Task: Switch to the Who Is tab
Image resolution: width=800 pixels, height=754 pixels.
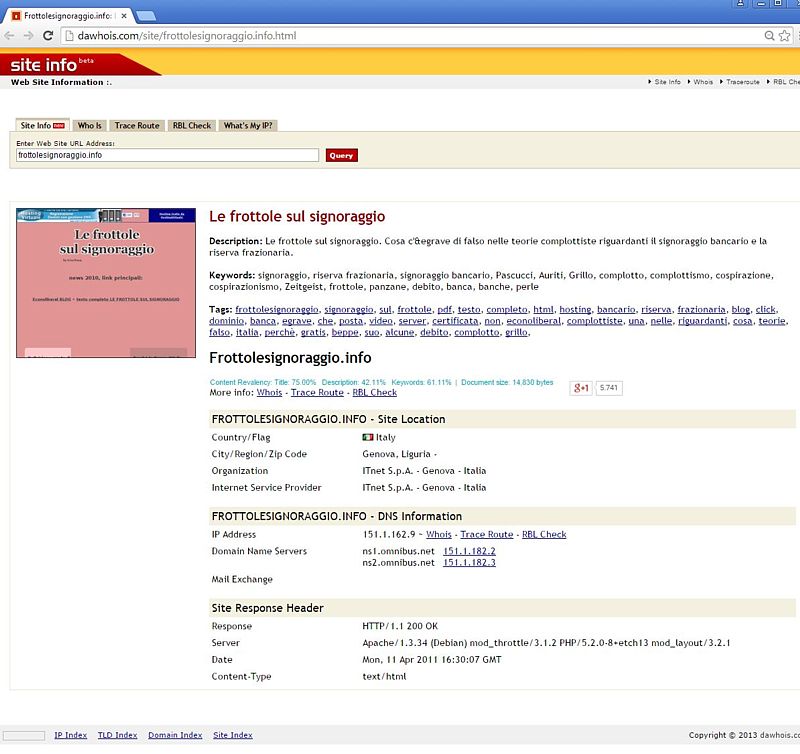Action: [90, 126]
